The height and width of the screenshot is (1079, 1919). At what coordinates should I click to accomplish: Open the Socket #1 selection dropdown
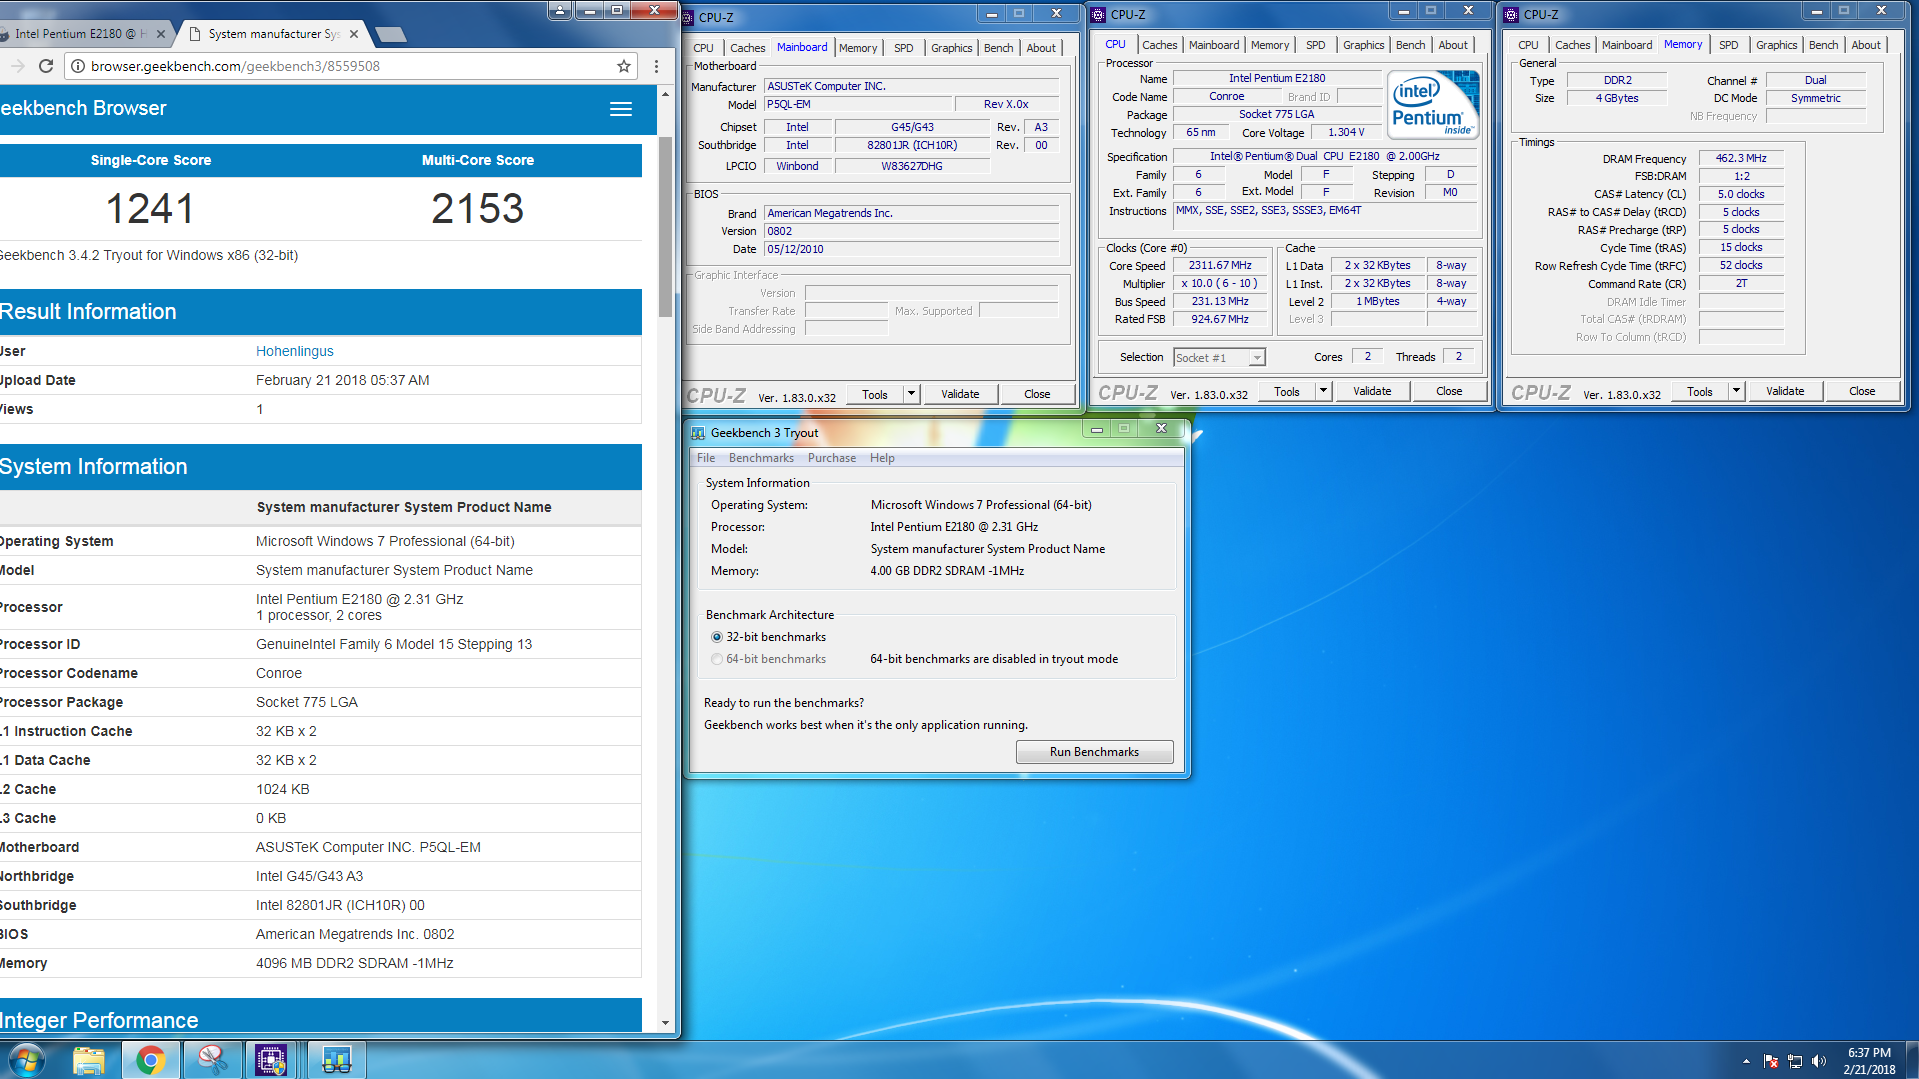[x=1257, y=358]
